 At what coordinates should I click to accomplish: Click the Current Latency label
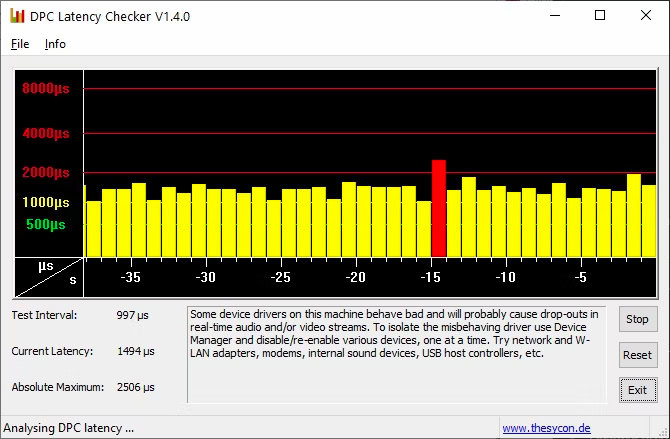pyautogui.click(x=52, y=351)
